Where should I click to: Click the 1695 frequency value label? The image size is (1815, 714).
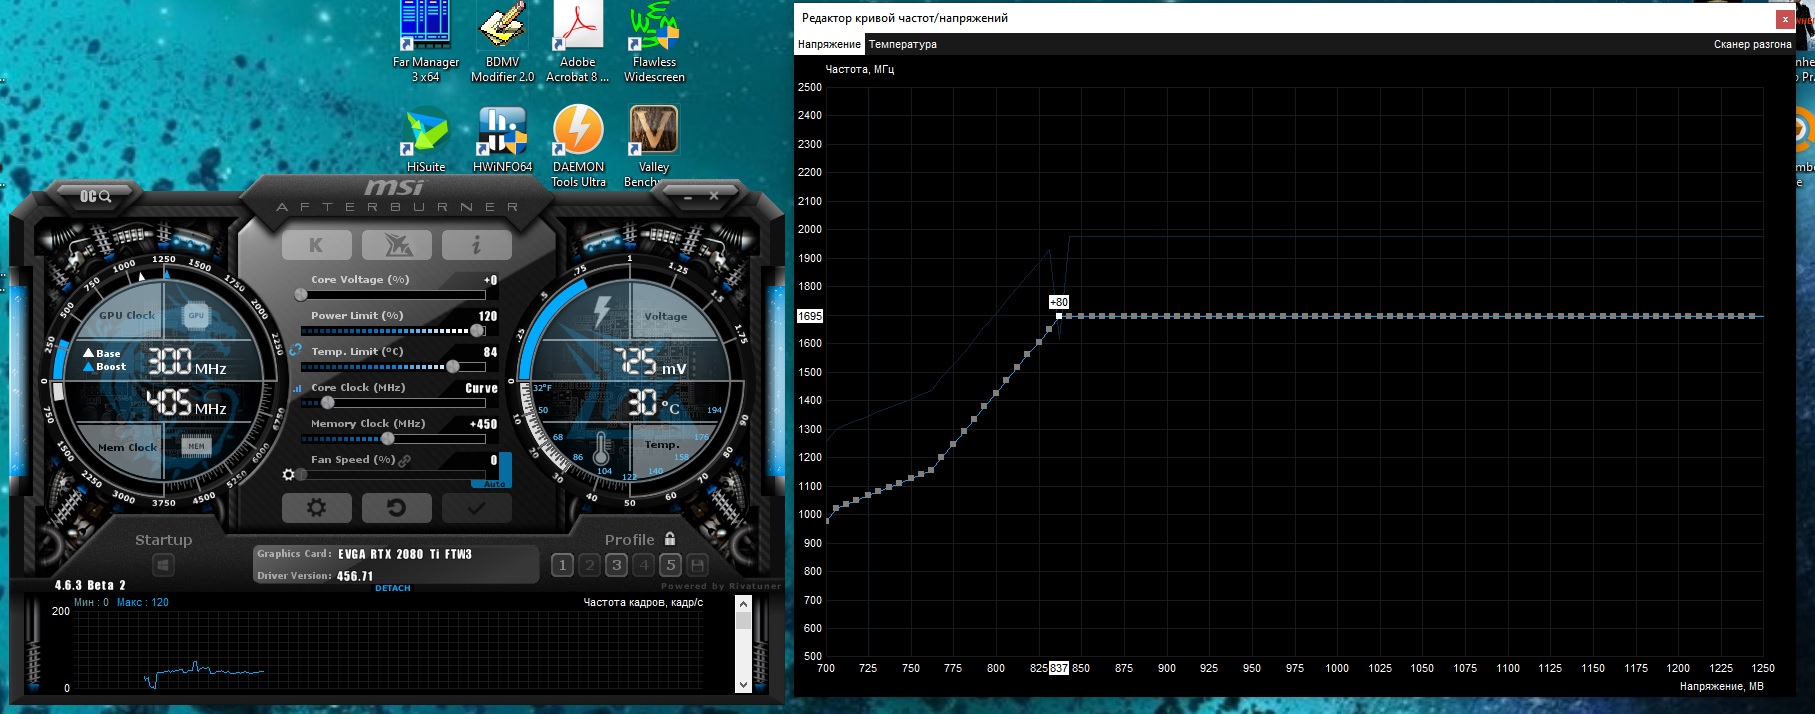click(x=810, y=316)
